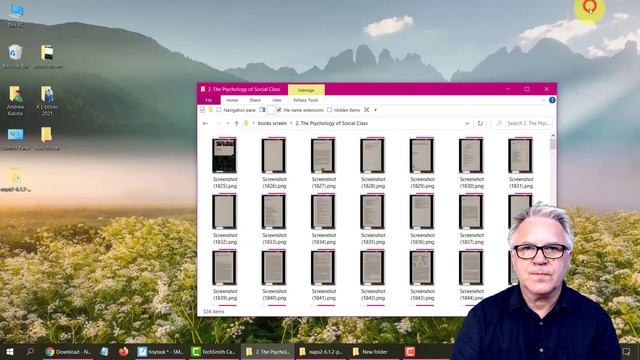Viewport: 640px width, 360px height.
Task: Click new folder icon in quick access toolbar
Action: click(x=211, y=110)
